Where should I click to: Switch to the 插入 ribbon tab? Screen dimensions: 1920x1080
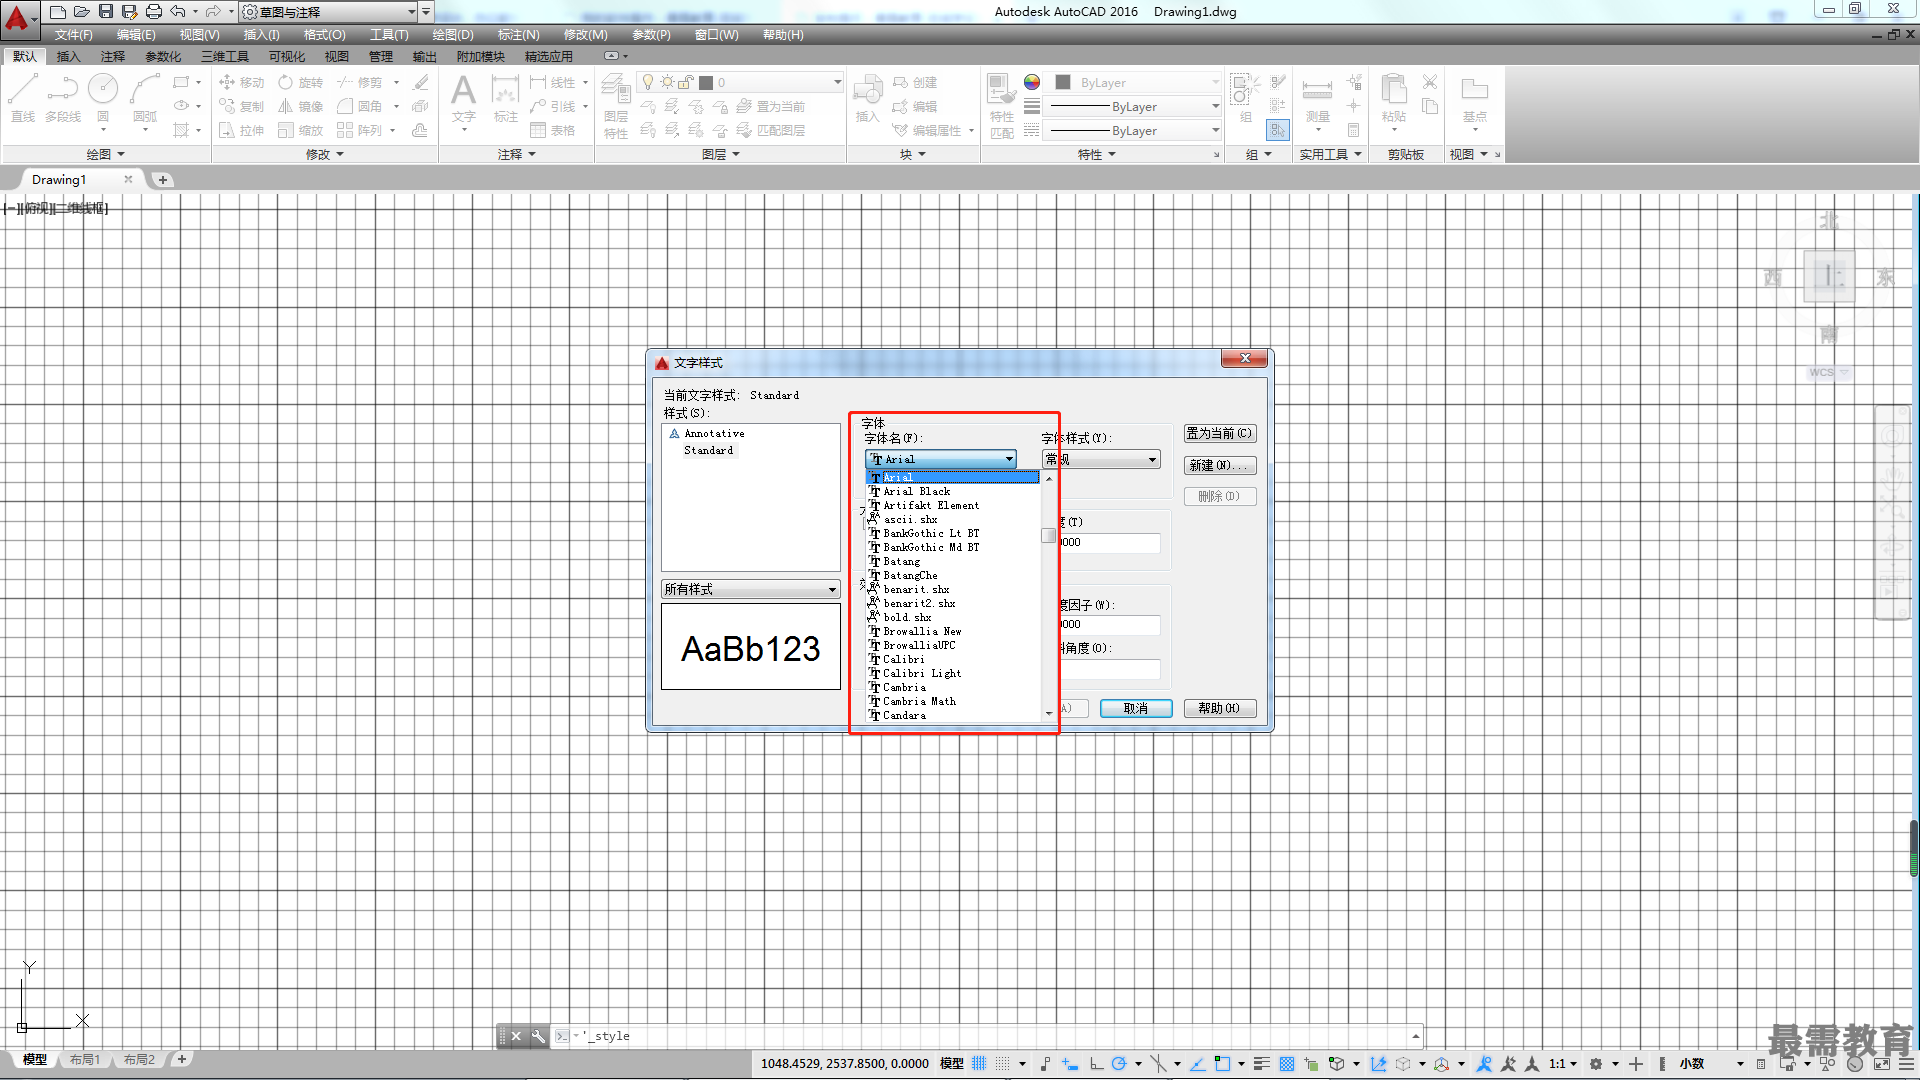68,56
